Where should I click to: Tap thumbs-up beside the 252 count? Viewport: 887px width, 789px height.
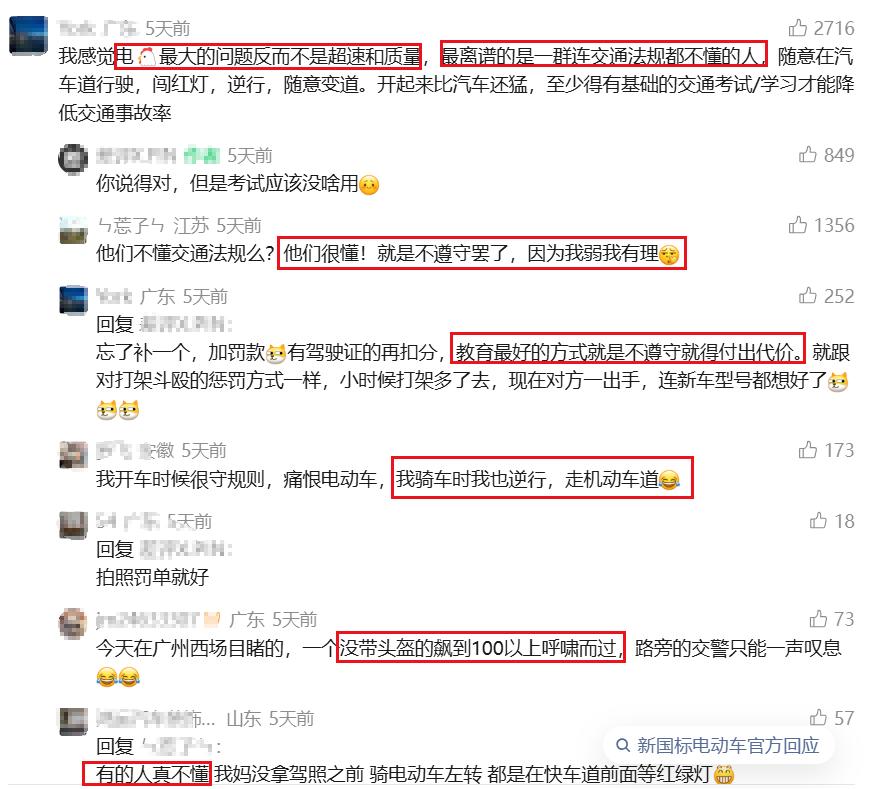tap(808, 295)
